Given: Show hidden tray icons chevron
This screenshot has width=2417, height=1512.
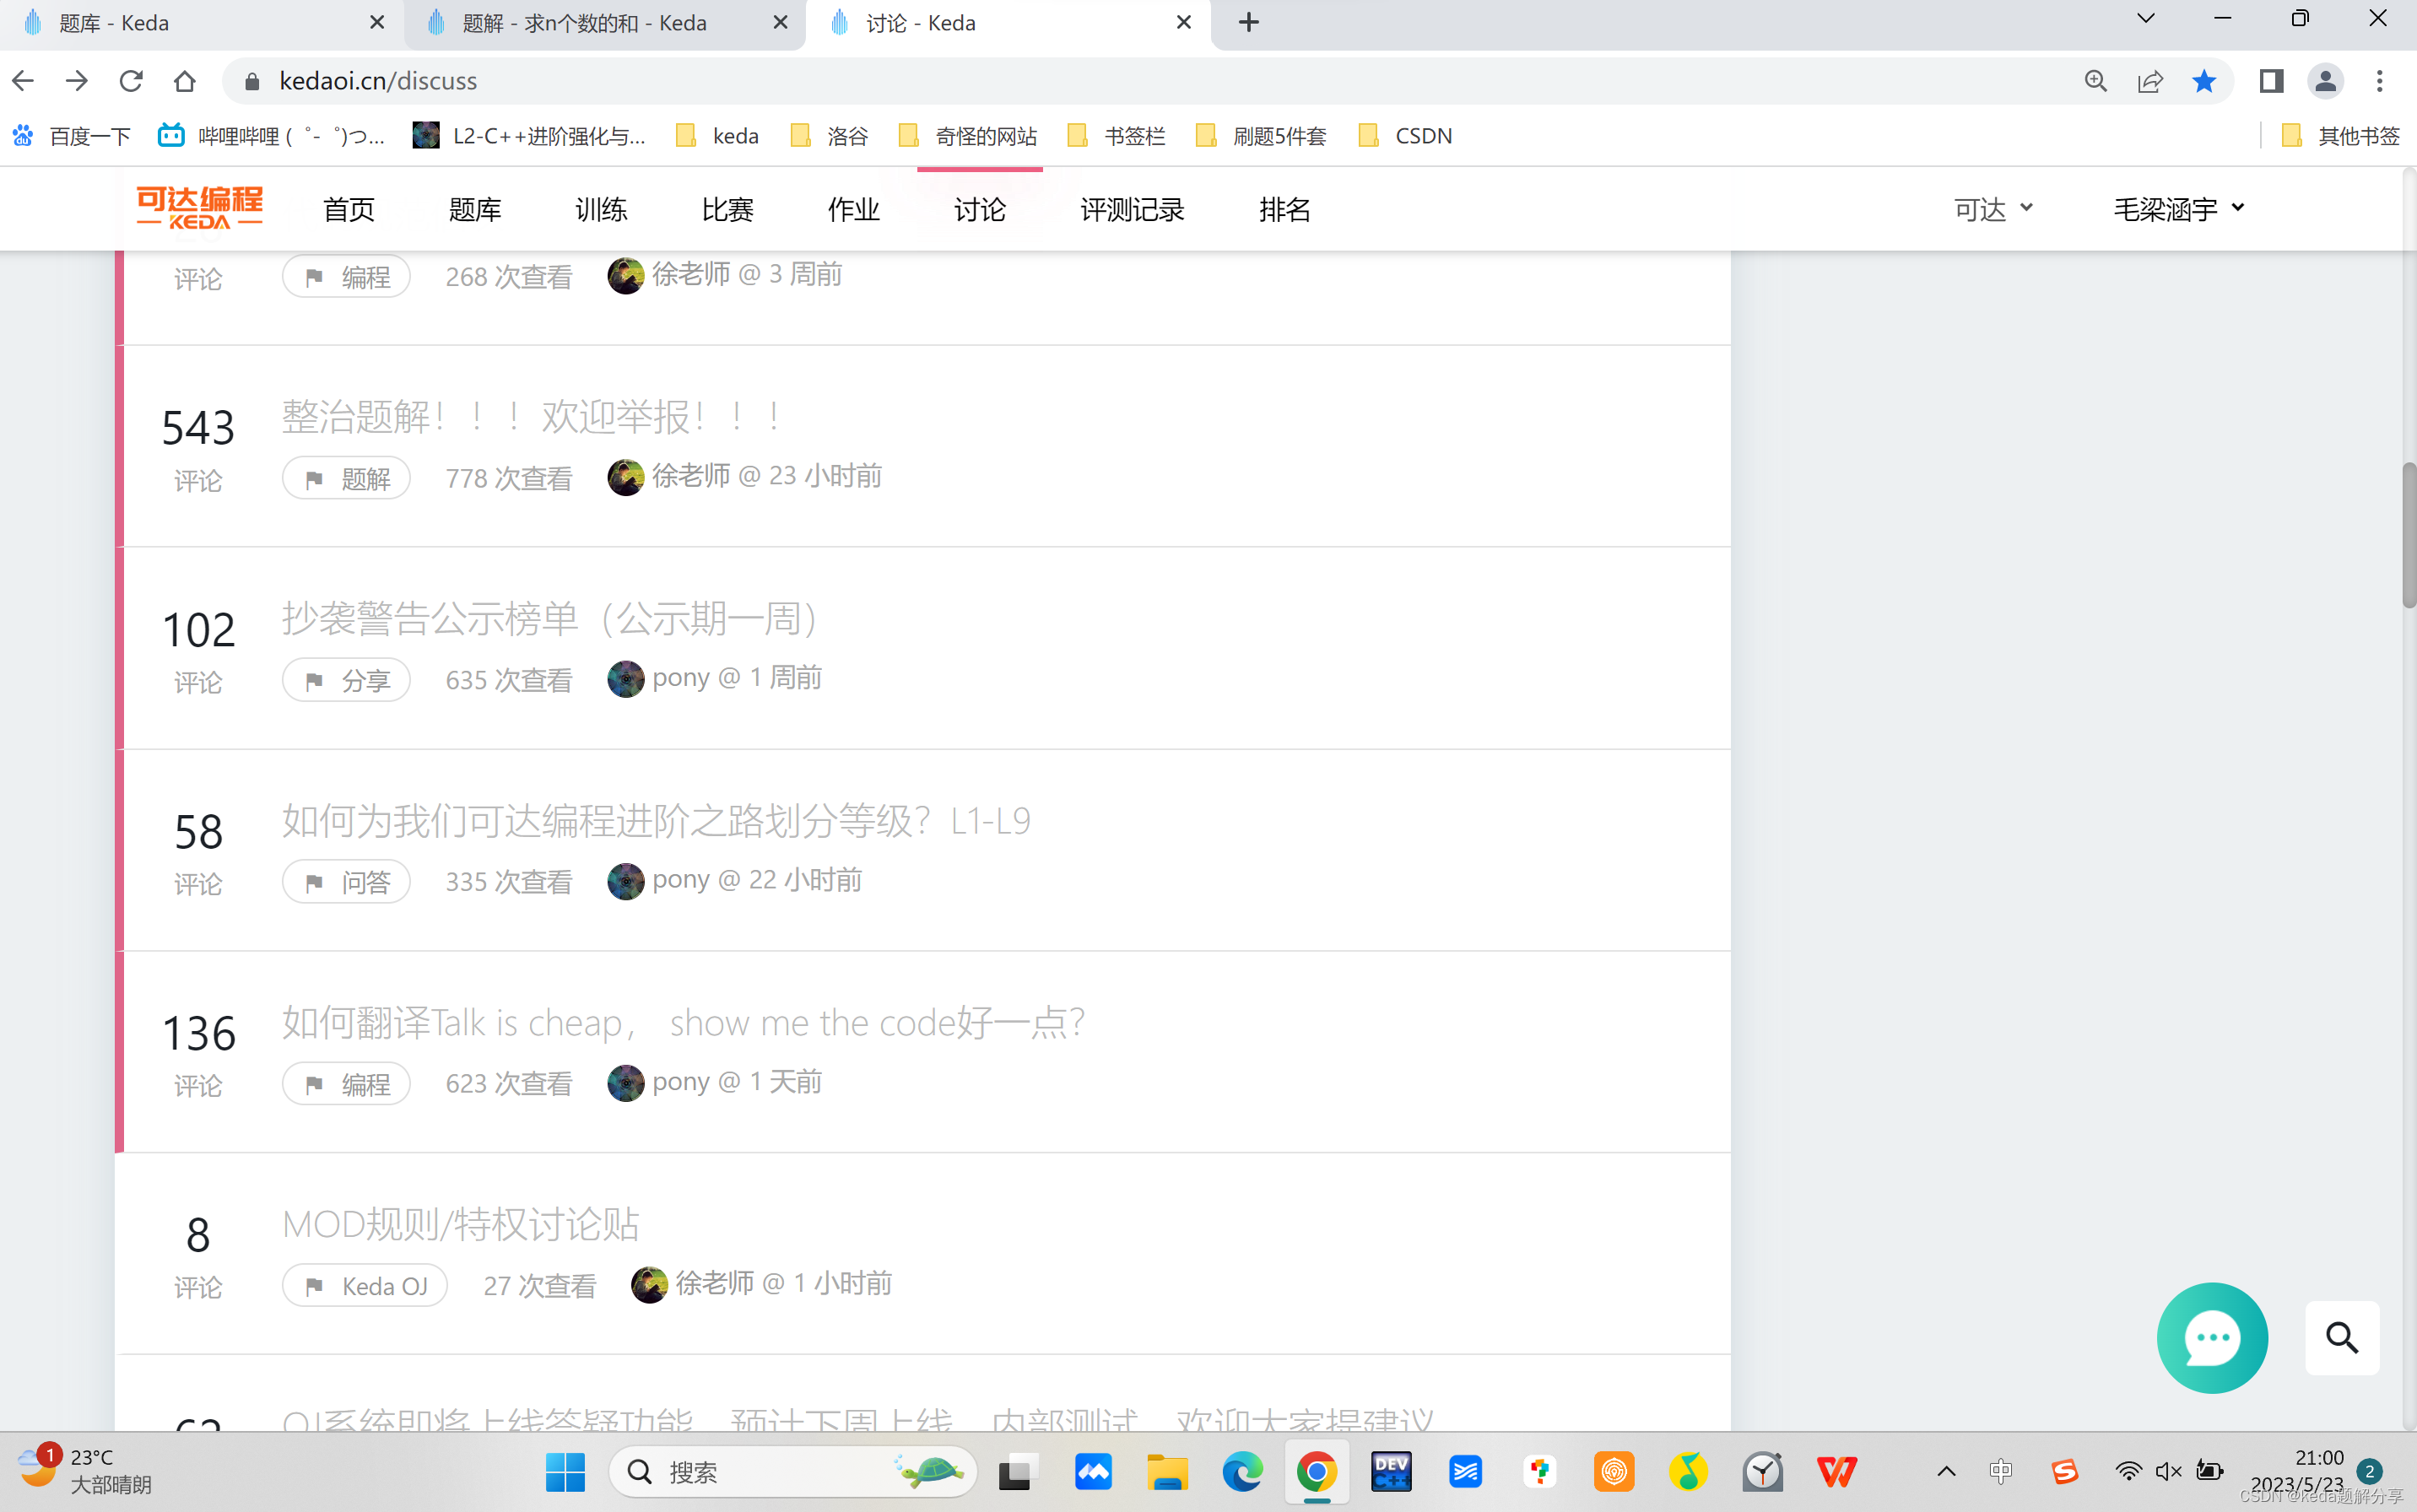Looking at the screenshot, I should point(1946,1471).
